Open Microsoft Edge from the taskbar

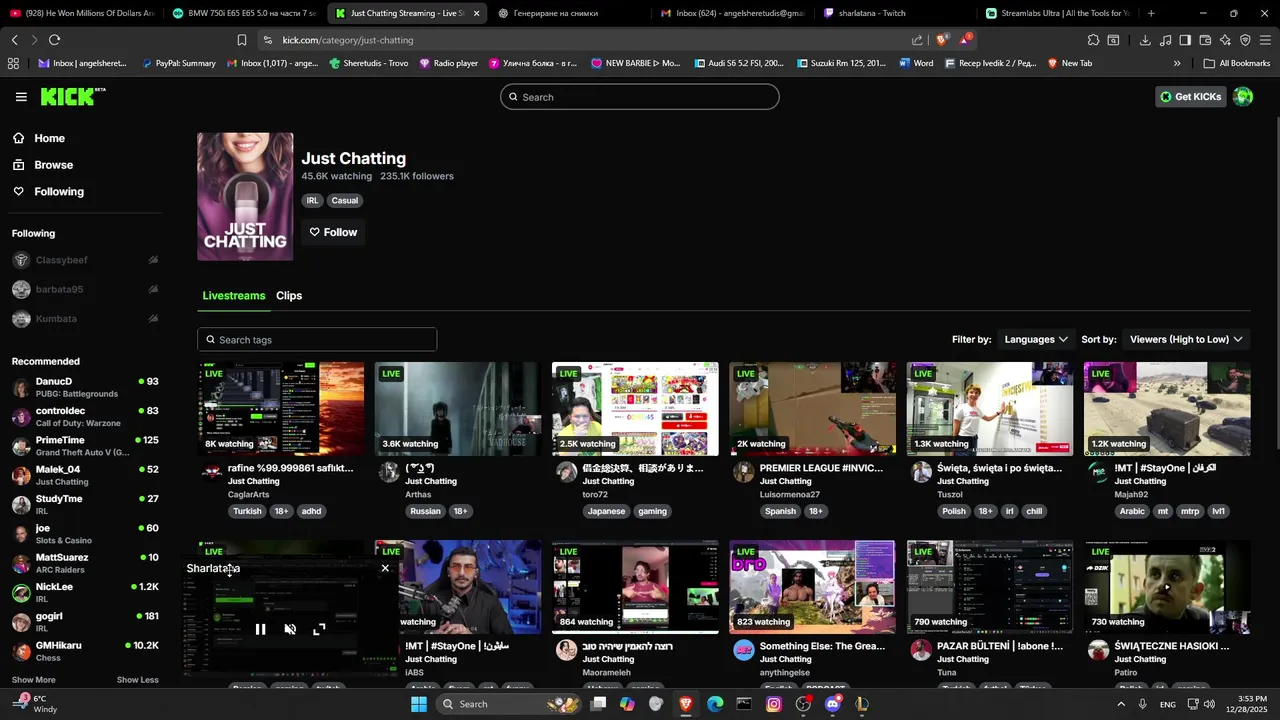click(x=715, y=704)
